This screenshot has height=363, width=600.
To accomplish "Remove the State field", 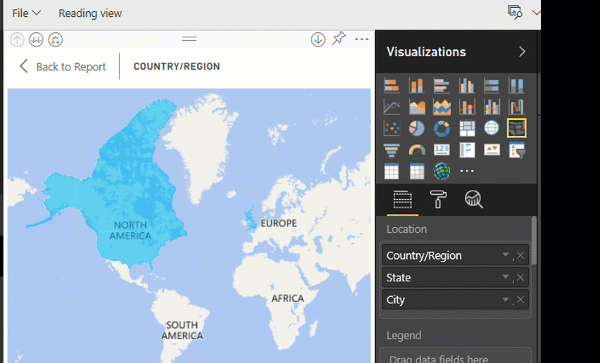I will click(520, 278).
